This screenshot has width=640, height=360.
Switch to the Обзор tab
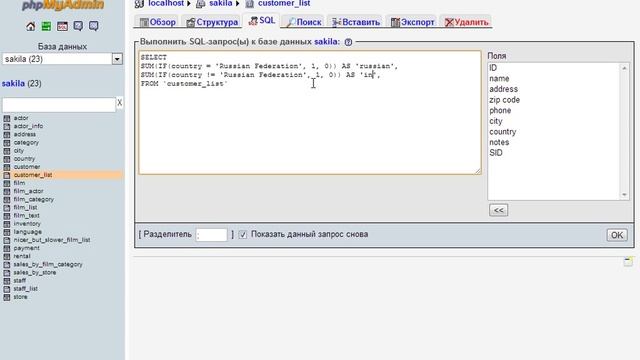[x=158, y=22]
